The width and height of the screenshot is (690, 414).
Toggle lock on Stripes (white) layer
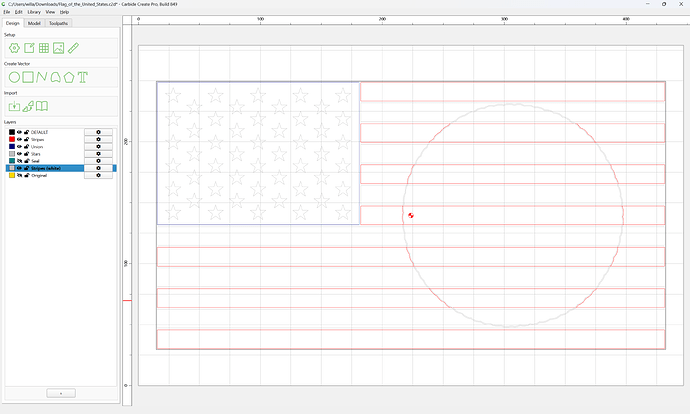tap(26, 168)
